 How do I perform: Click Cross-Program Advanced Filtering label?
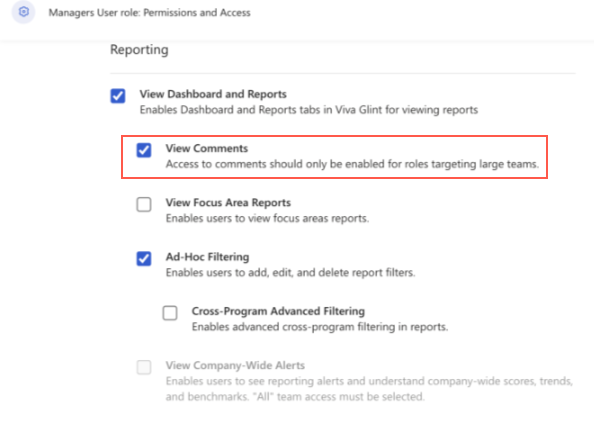[278, 311]
